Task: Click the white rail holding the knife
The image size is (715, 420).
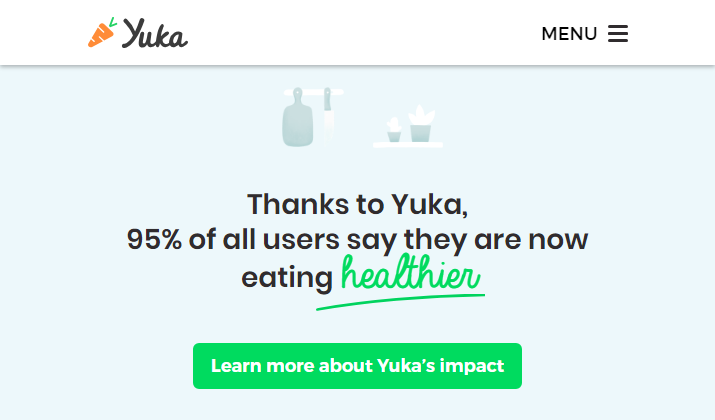Action: click(314, 92)
